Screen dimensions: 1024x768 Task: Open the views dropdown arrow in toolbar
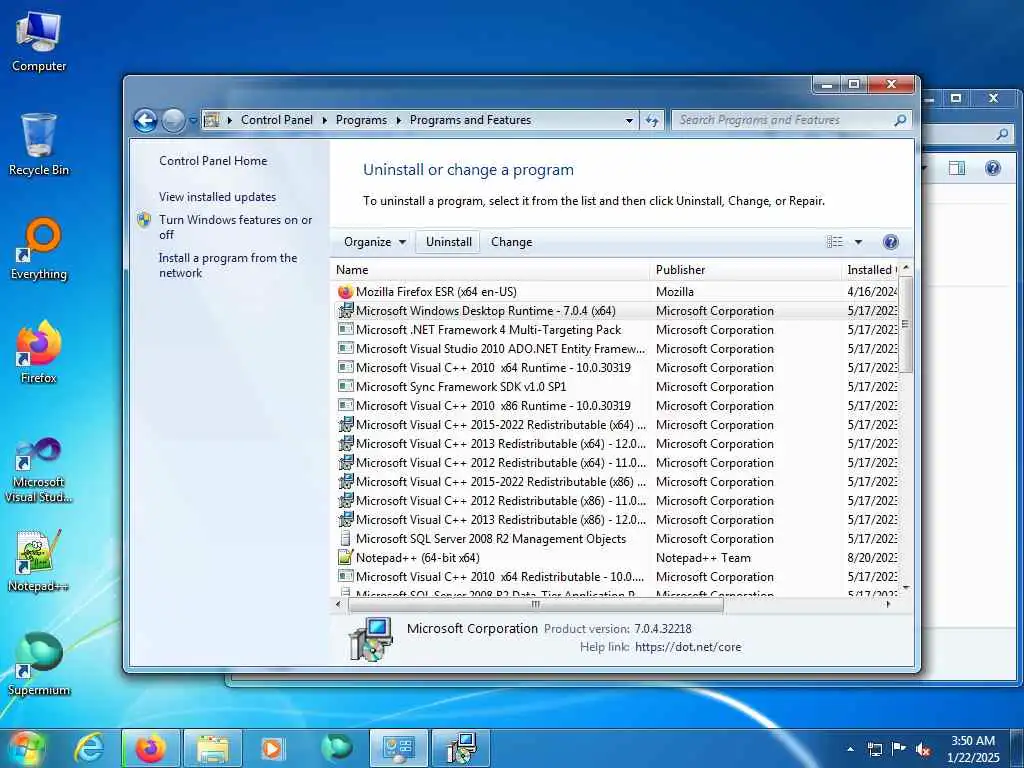coord(858,242)
